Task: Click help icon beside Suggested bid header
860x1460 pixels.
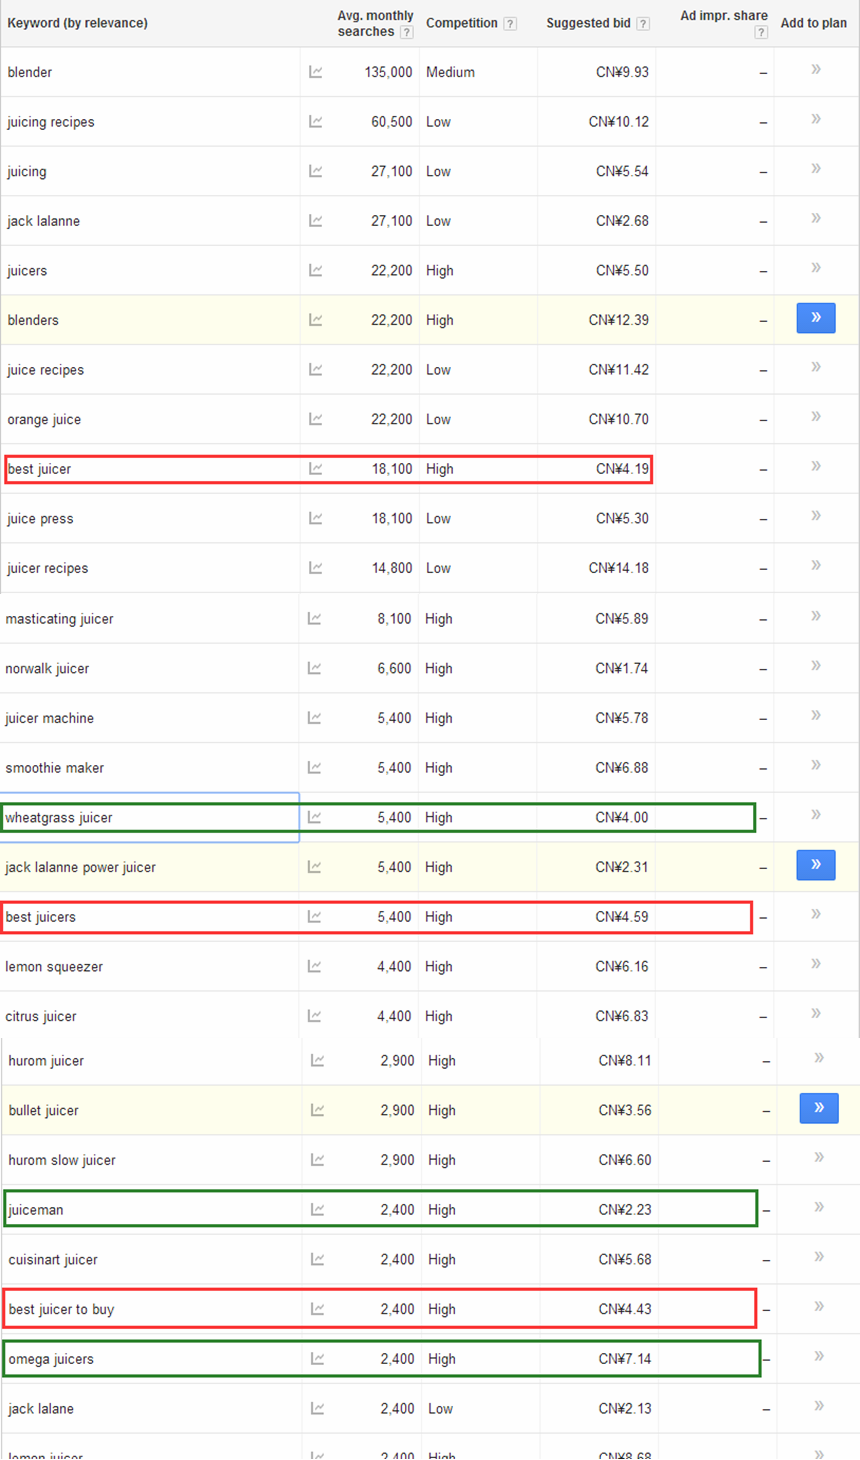Action: (643, 24)
